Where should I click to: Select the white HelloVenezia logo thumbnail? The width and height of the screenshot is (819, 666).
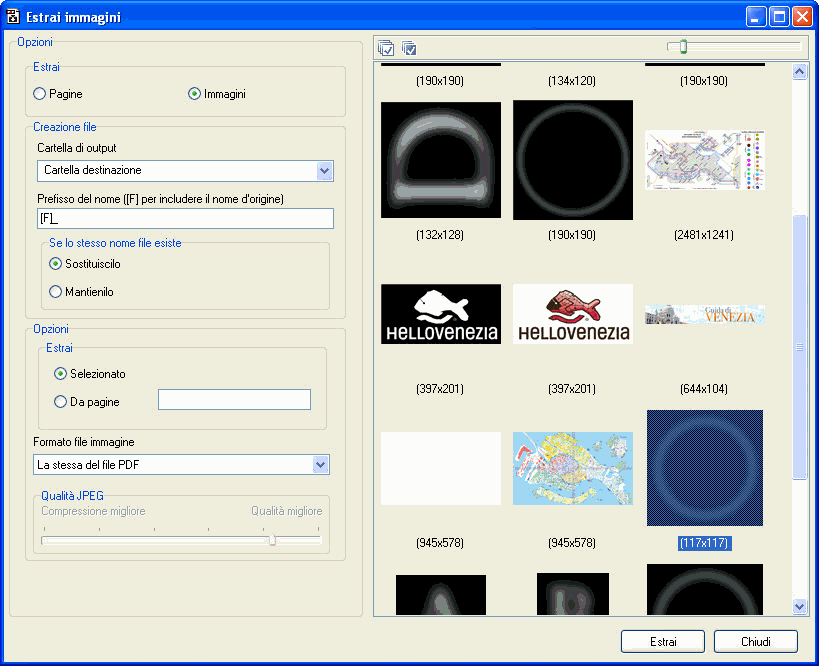pyautogui.click(x=573, y=314)
